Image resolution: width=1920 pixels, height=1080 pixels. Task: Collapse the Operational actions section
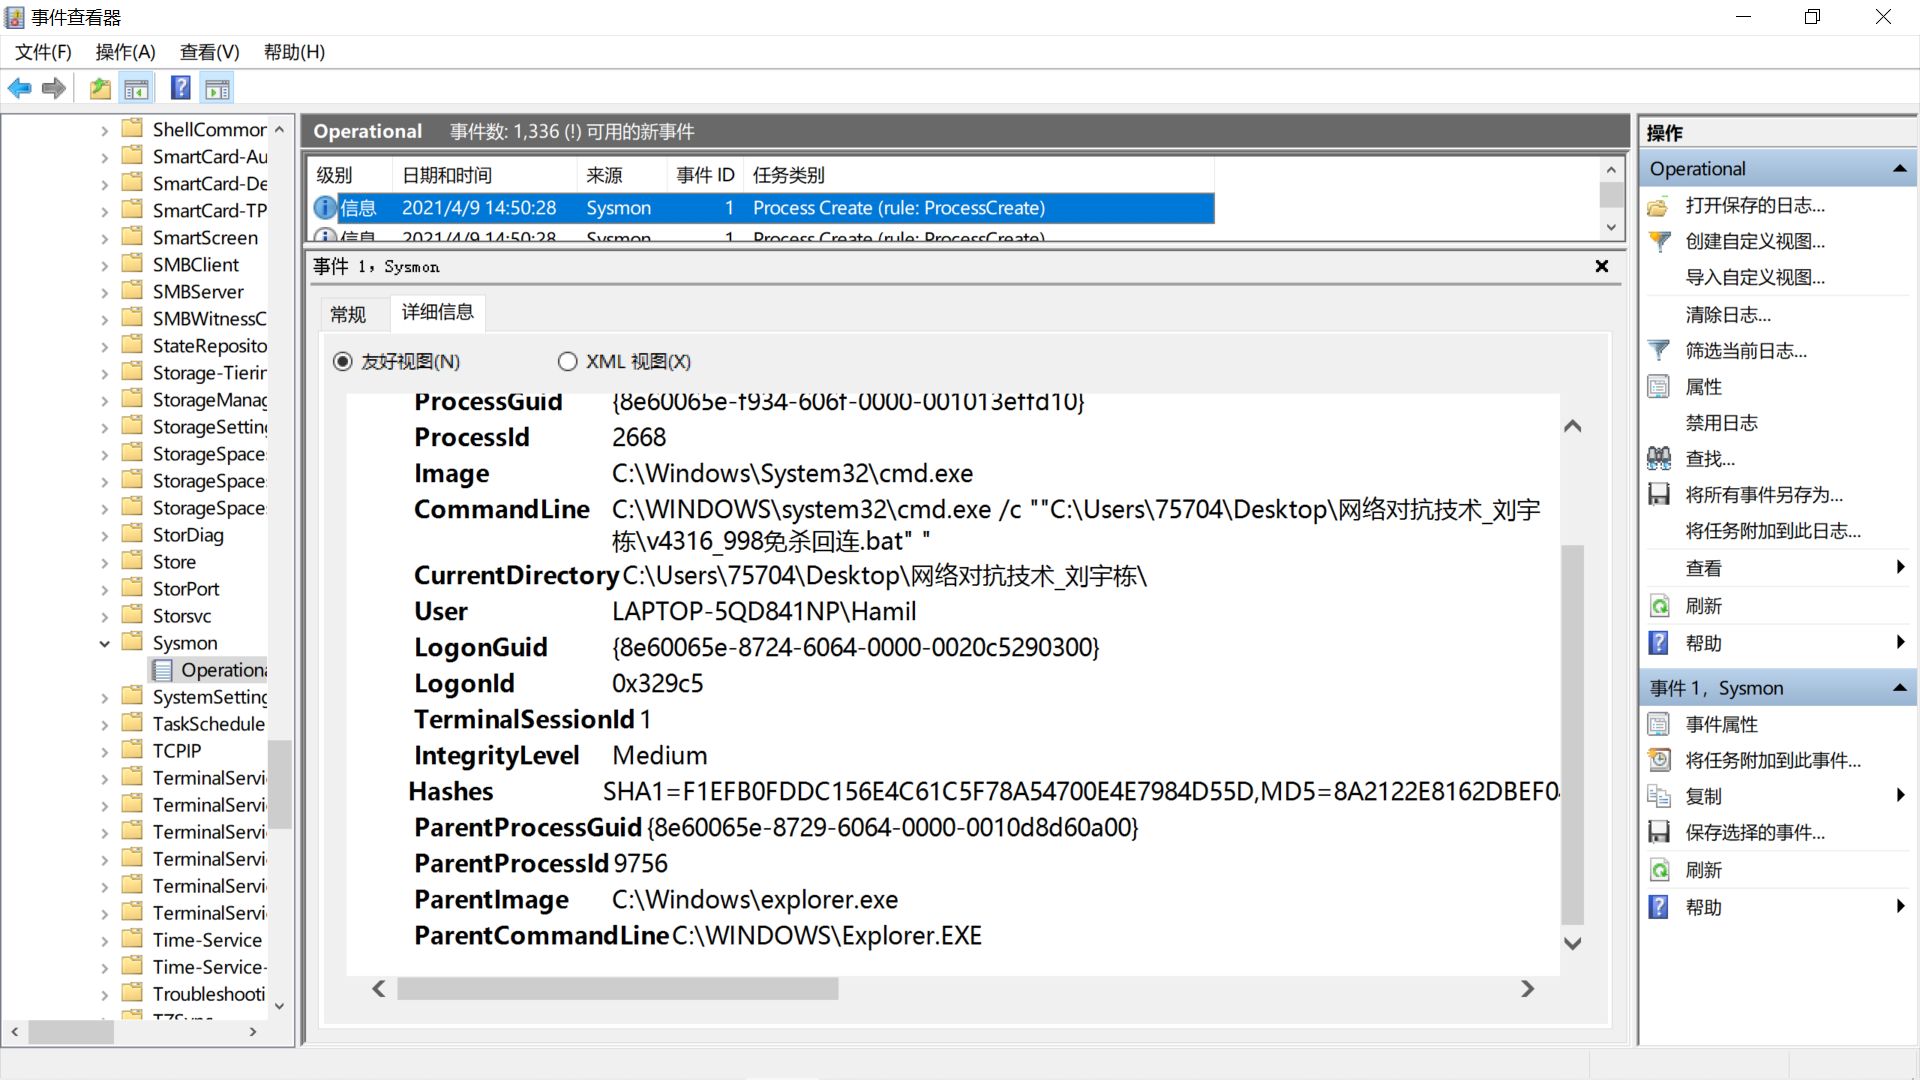coord(1900,169)
